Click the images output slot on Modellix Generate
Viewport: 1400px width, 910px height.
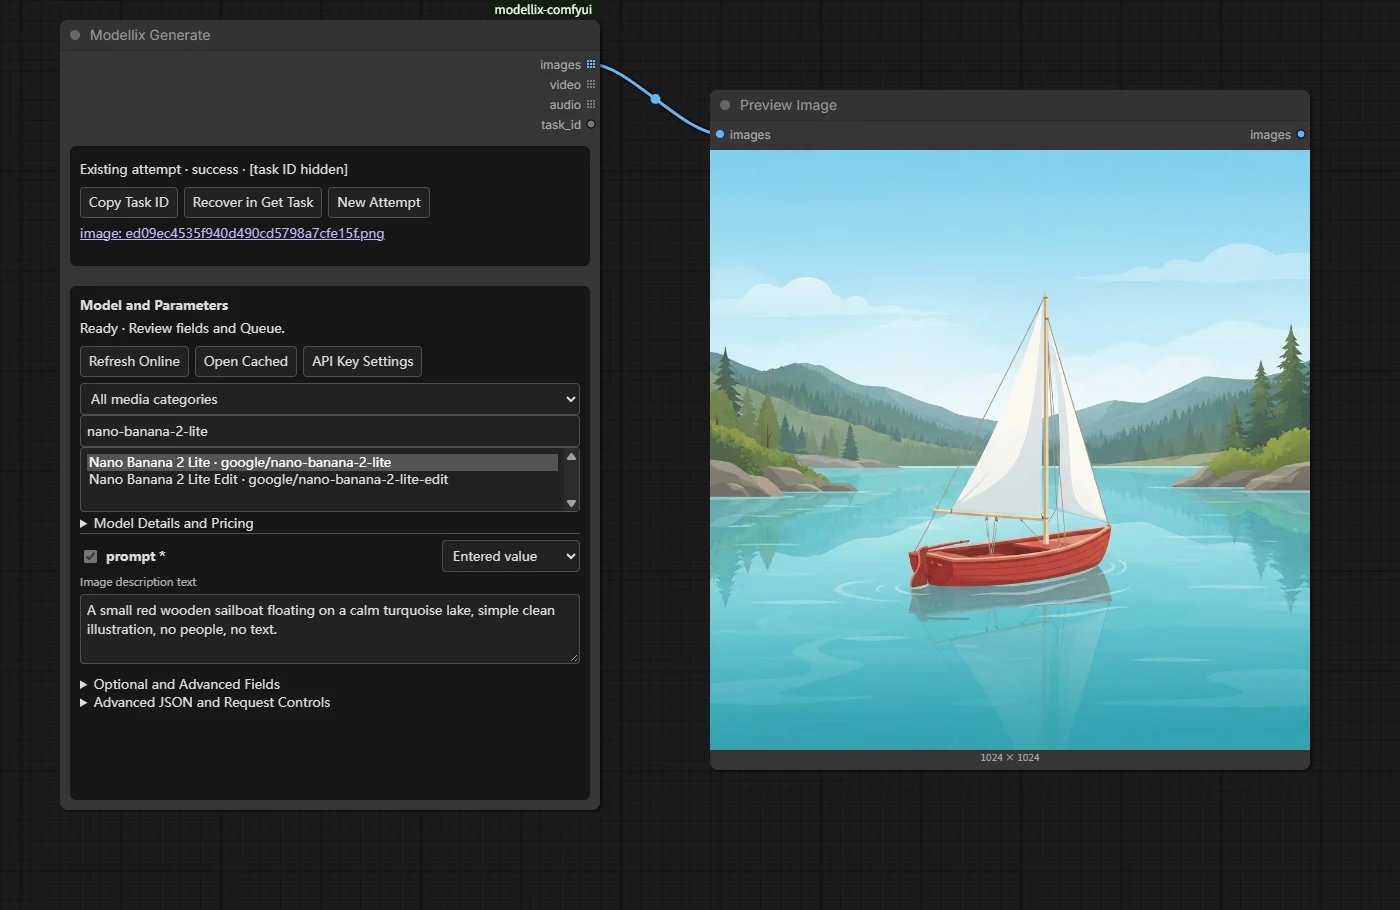point(591,65)
